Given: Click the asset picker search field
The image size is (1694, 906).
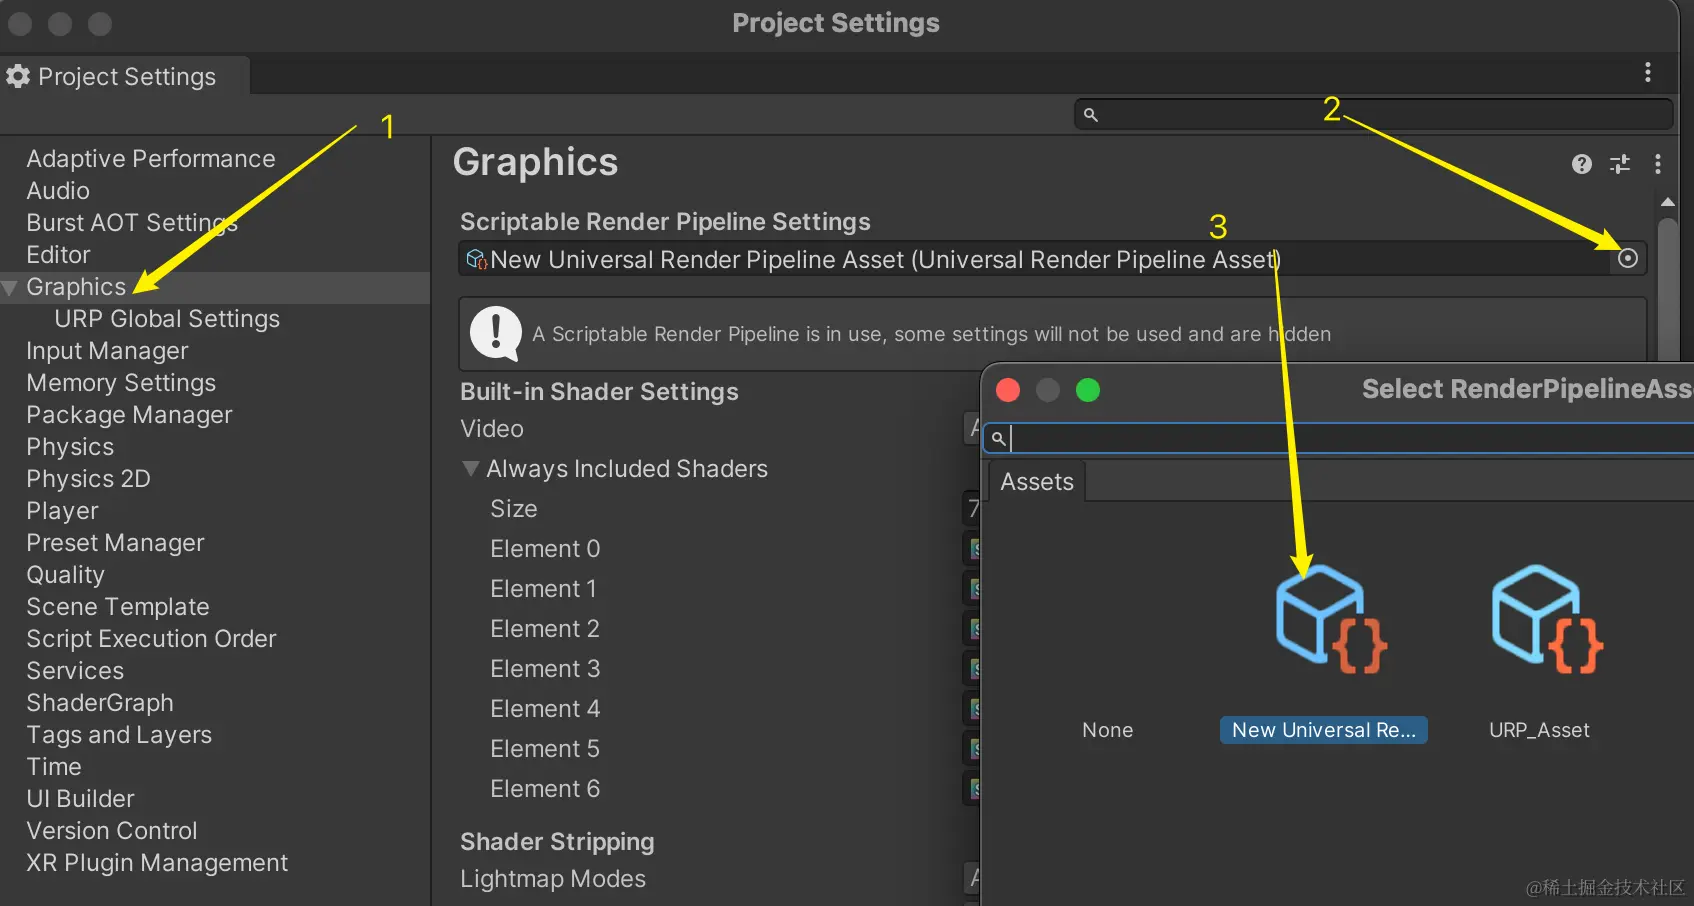Looking at the screenshot, I should point(1340,438).
